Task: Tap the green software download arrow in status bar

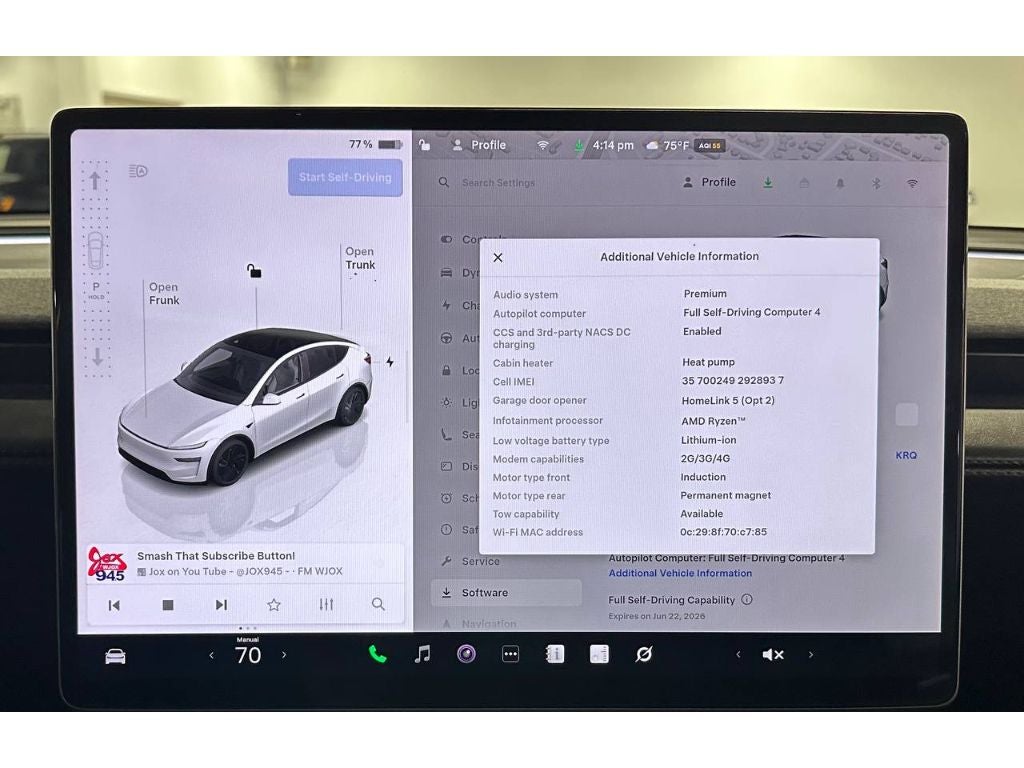Action: point(579,145)
